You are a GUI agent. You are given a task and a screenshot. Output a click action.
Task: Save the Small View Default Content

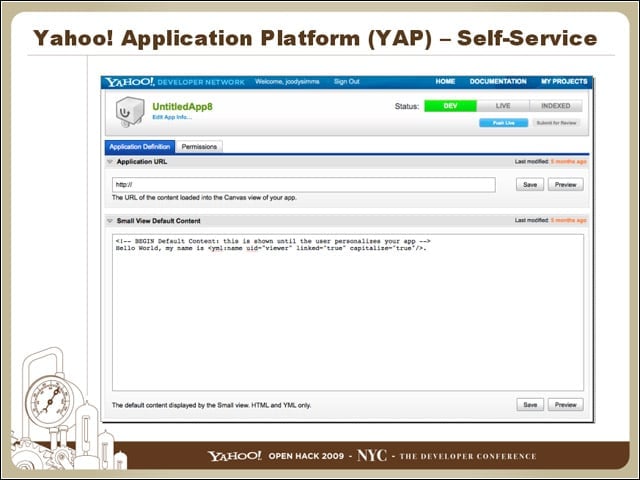click(530, 405)
